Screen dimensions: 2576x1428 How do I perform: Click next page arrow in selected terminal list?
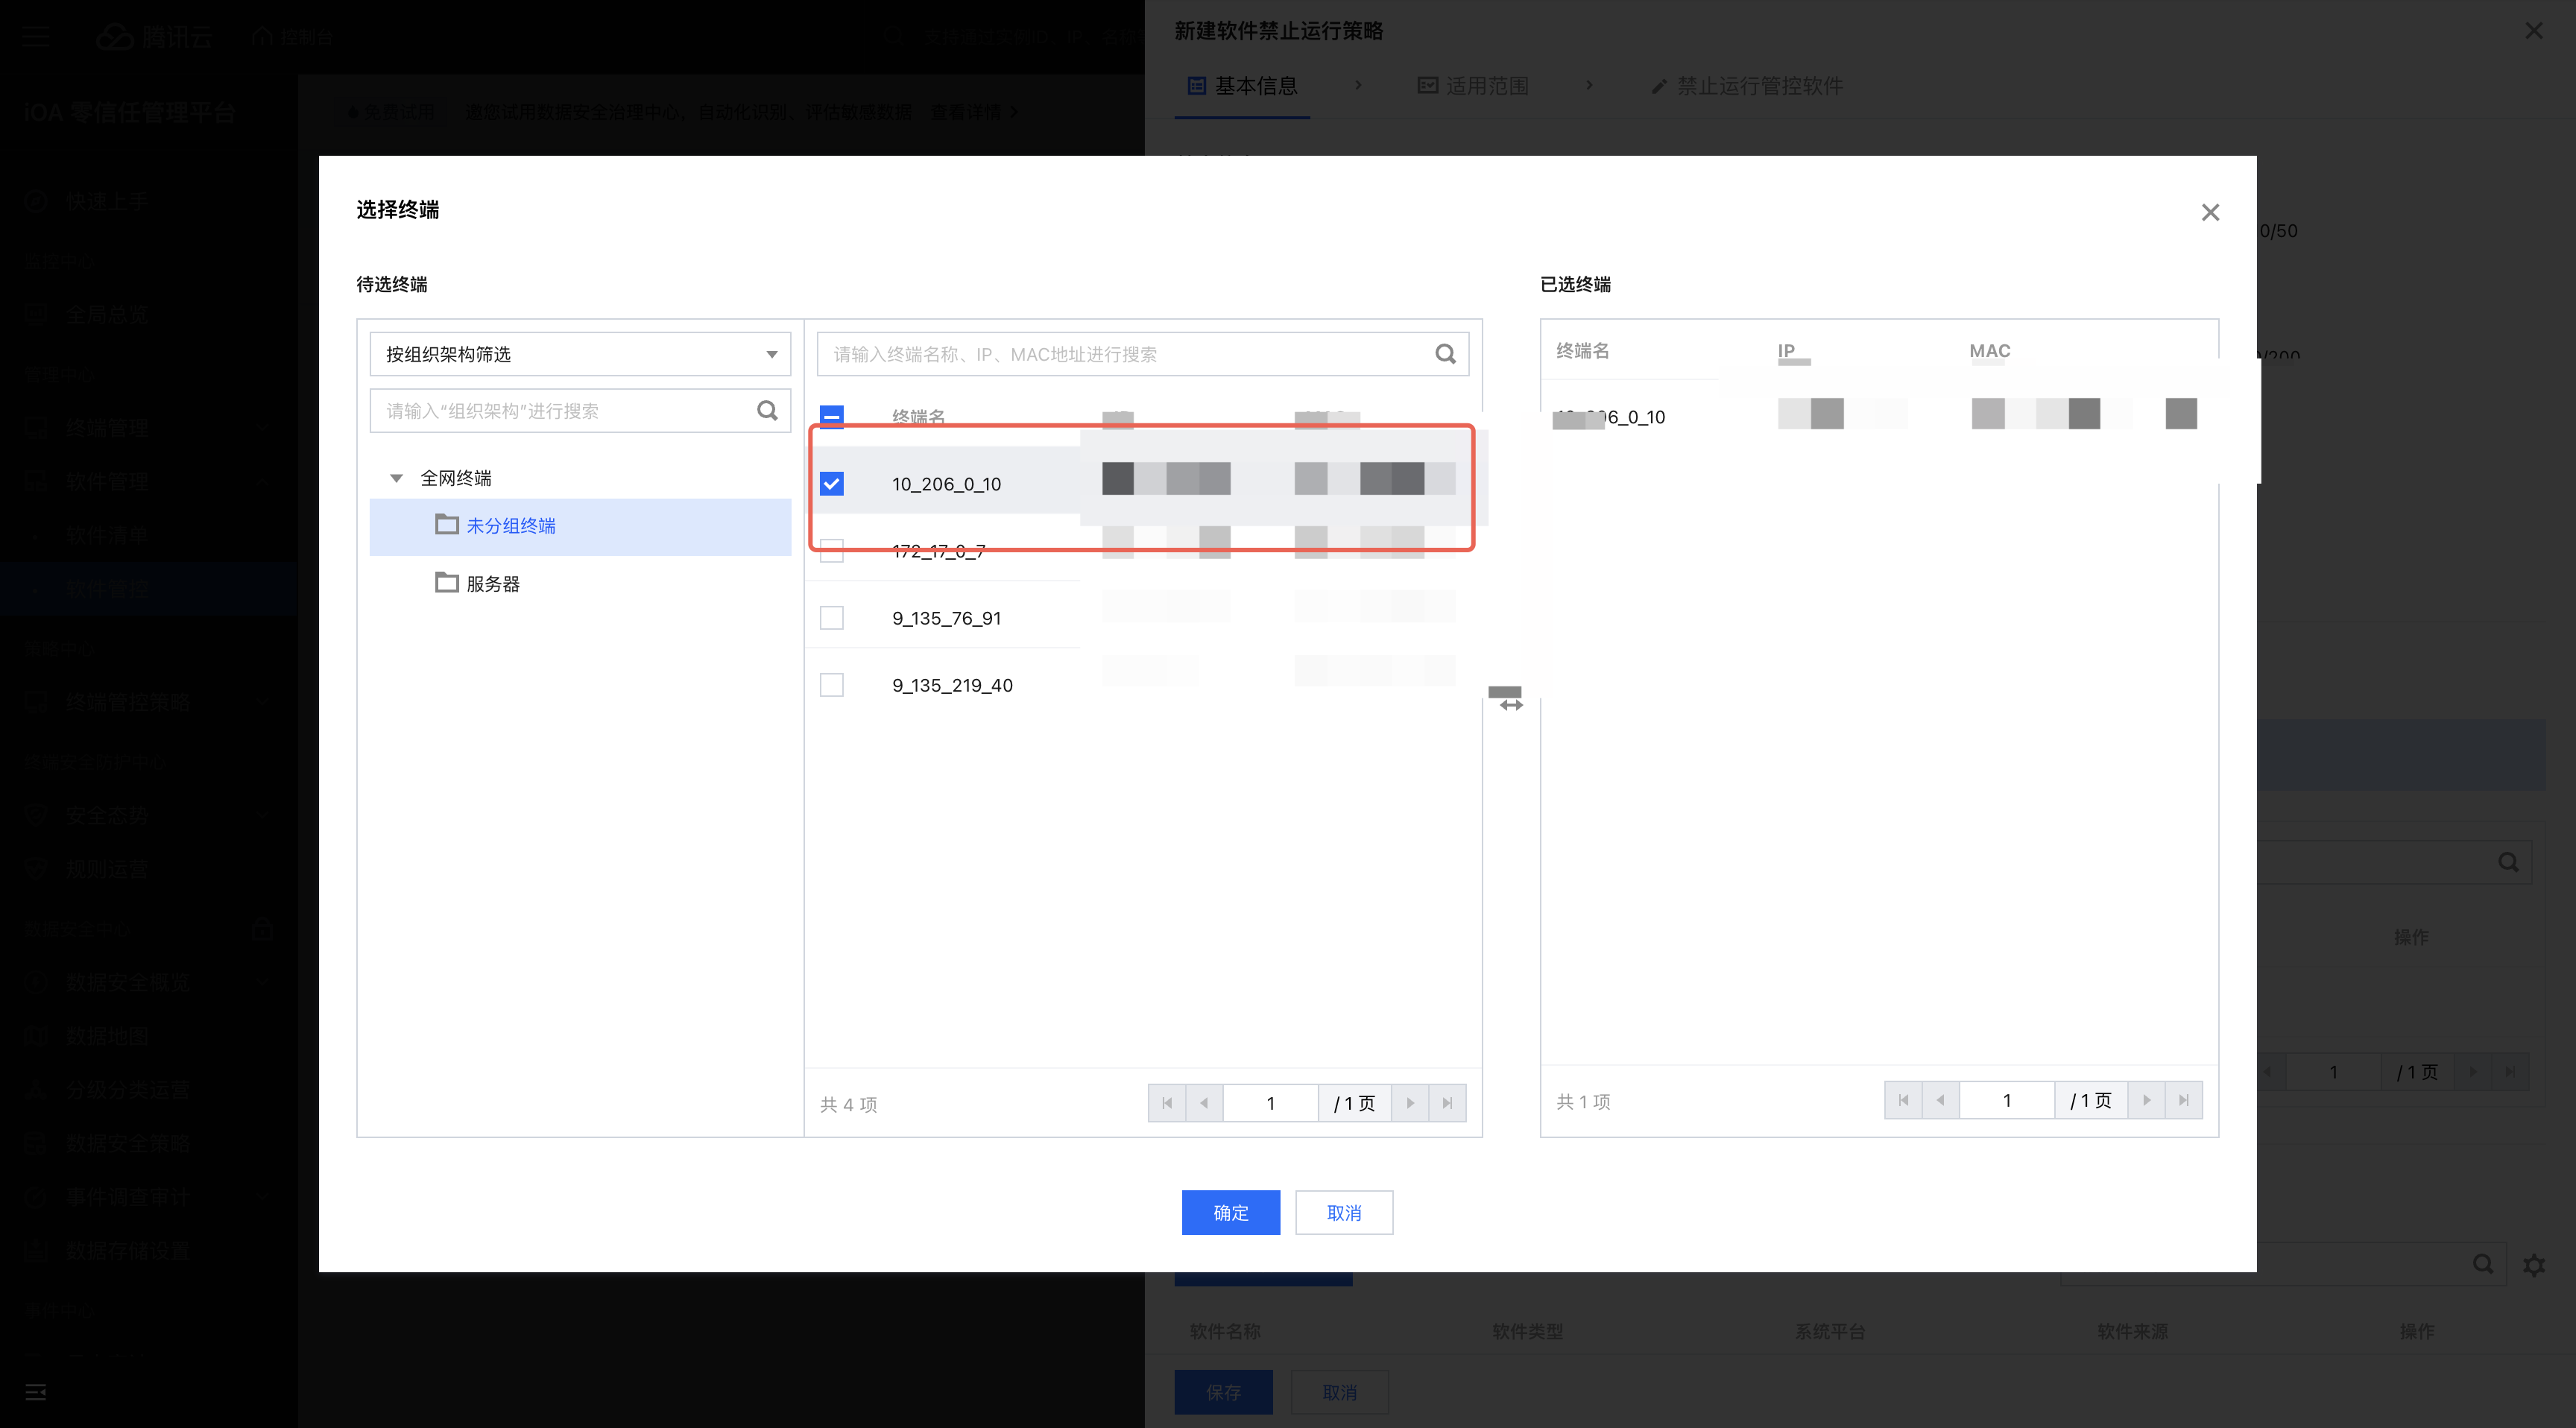2146,1100
